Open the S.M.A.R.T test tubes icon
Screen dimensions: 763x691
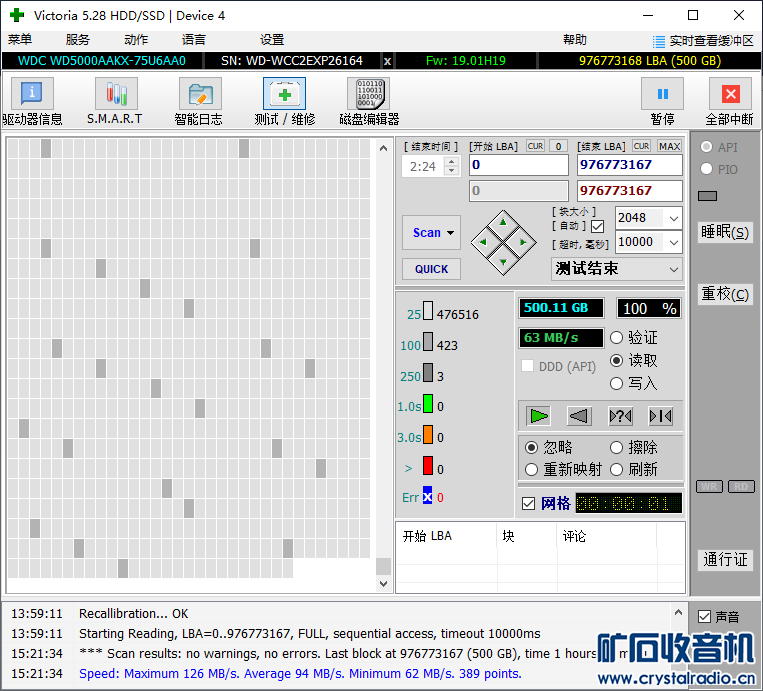pyautogui.click(x=116, y=93)
